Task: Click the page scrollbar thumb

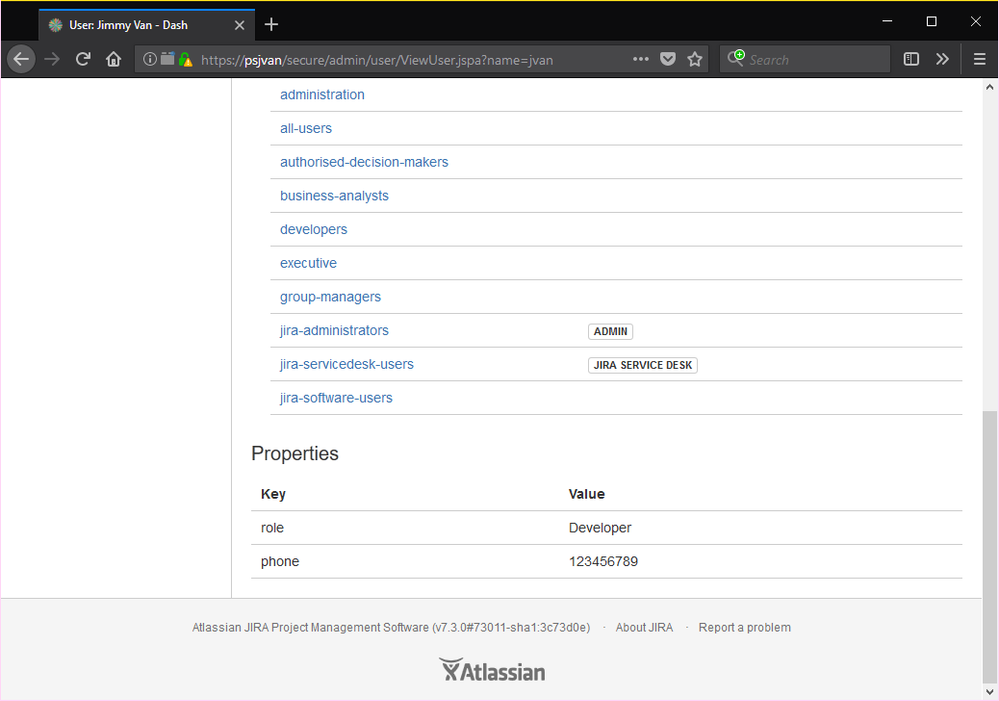Action: [x=989, y=547]
